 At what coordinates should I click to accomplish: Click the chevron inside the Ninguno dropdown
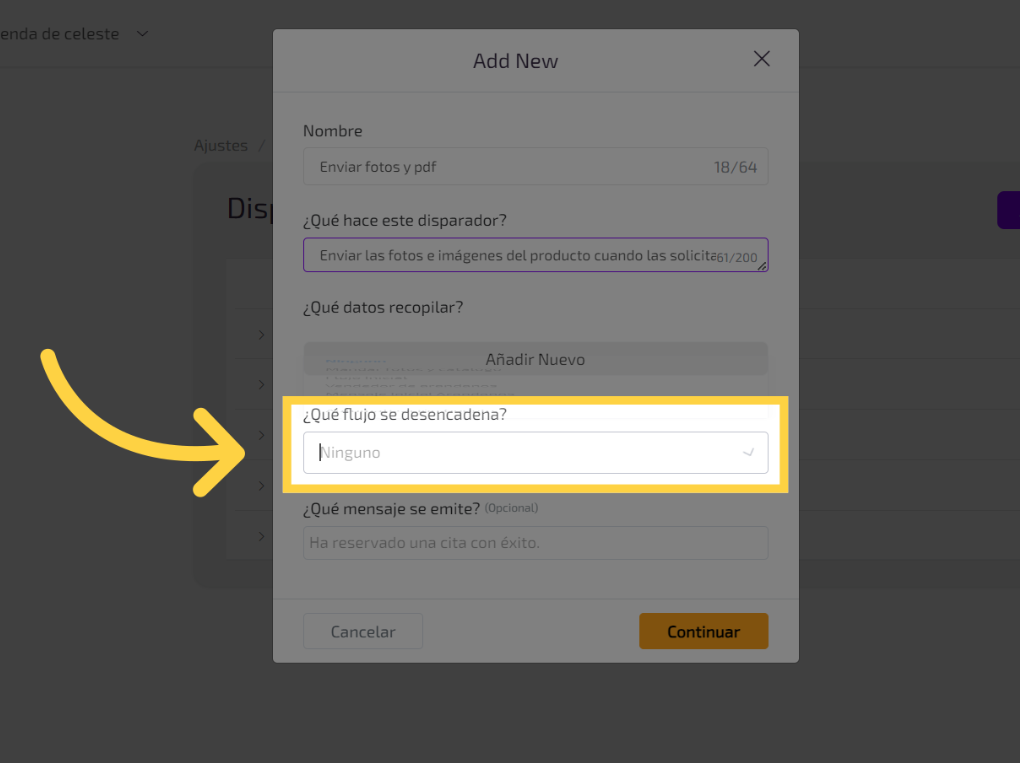748,453
